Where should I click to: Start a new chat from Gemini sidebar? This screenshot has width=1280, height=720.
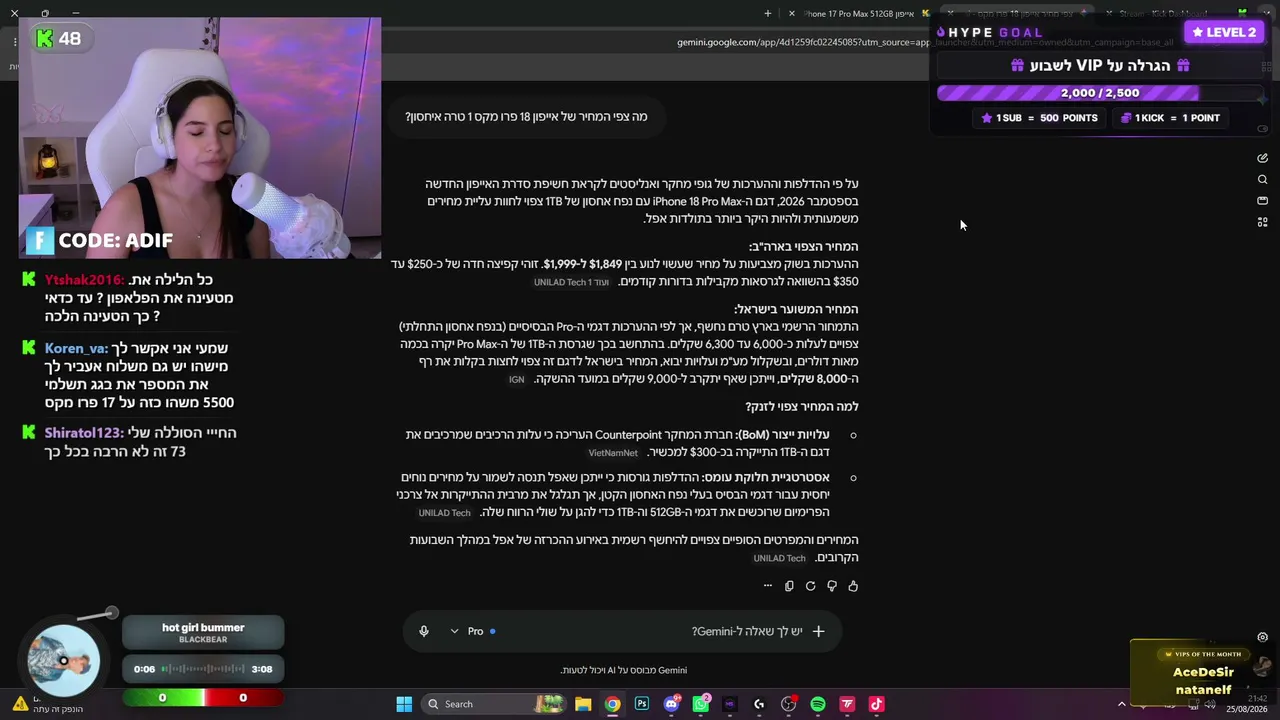(1262, 158)
